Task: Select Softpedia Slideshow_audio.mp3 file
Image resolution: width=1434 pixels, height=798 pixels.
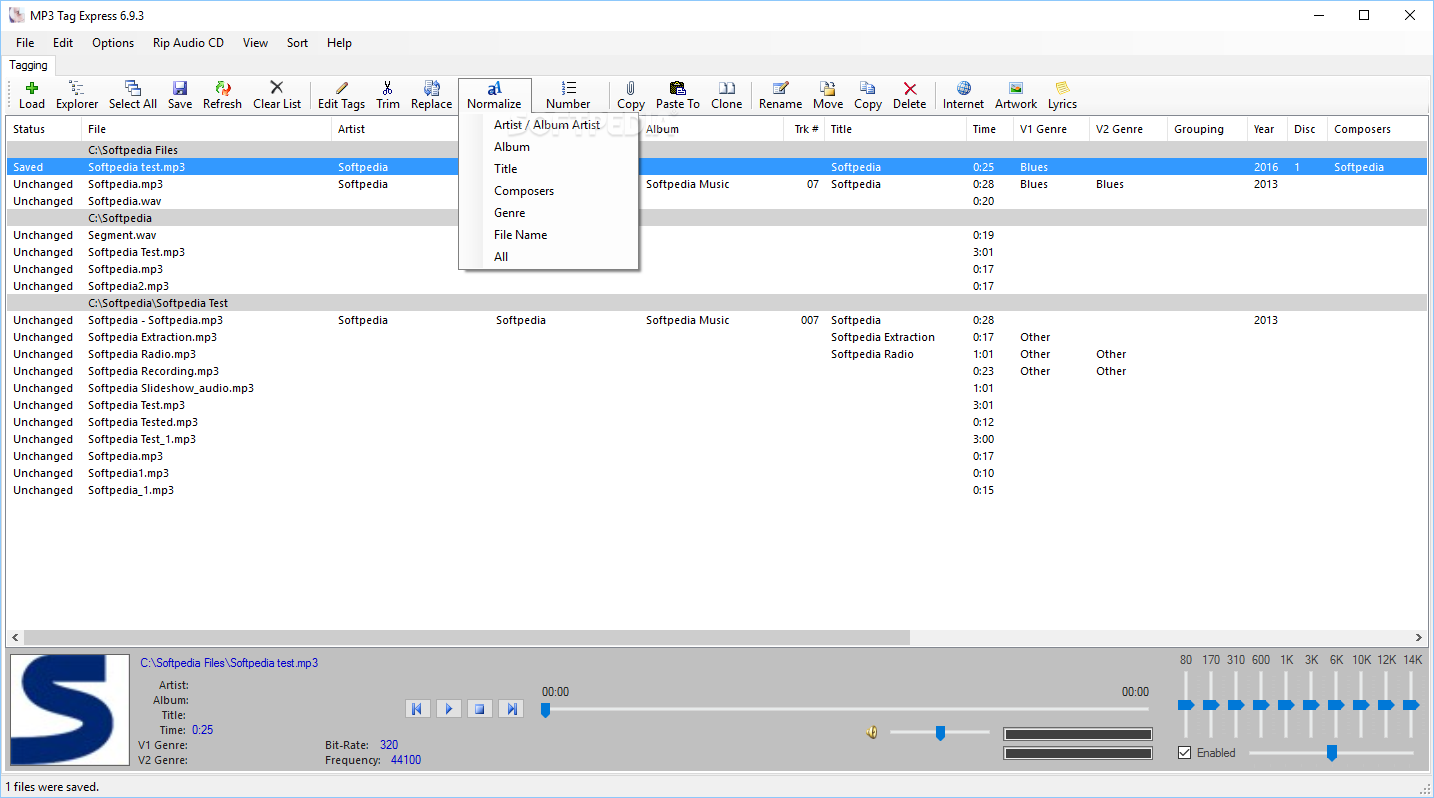Action: coord(717,388)
